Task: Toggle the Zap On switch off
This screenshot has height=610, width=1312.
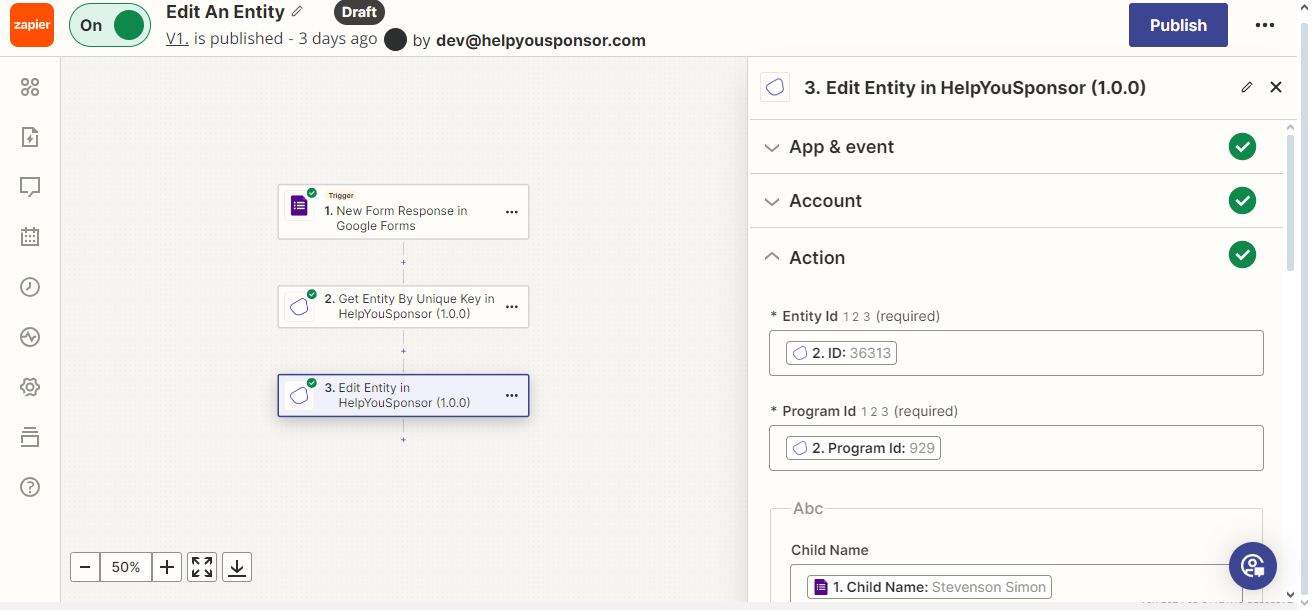Action: tap(109, 25)
